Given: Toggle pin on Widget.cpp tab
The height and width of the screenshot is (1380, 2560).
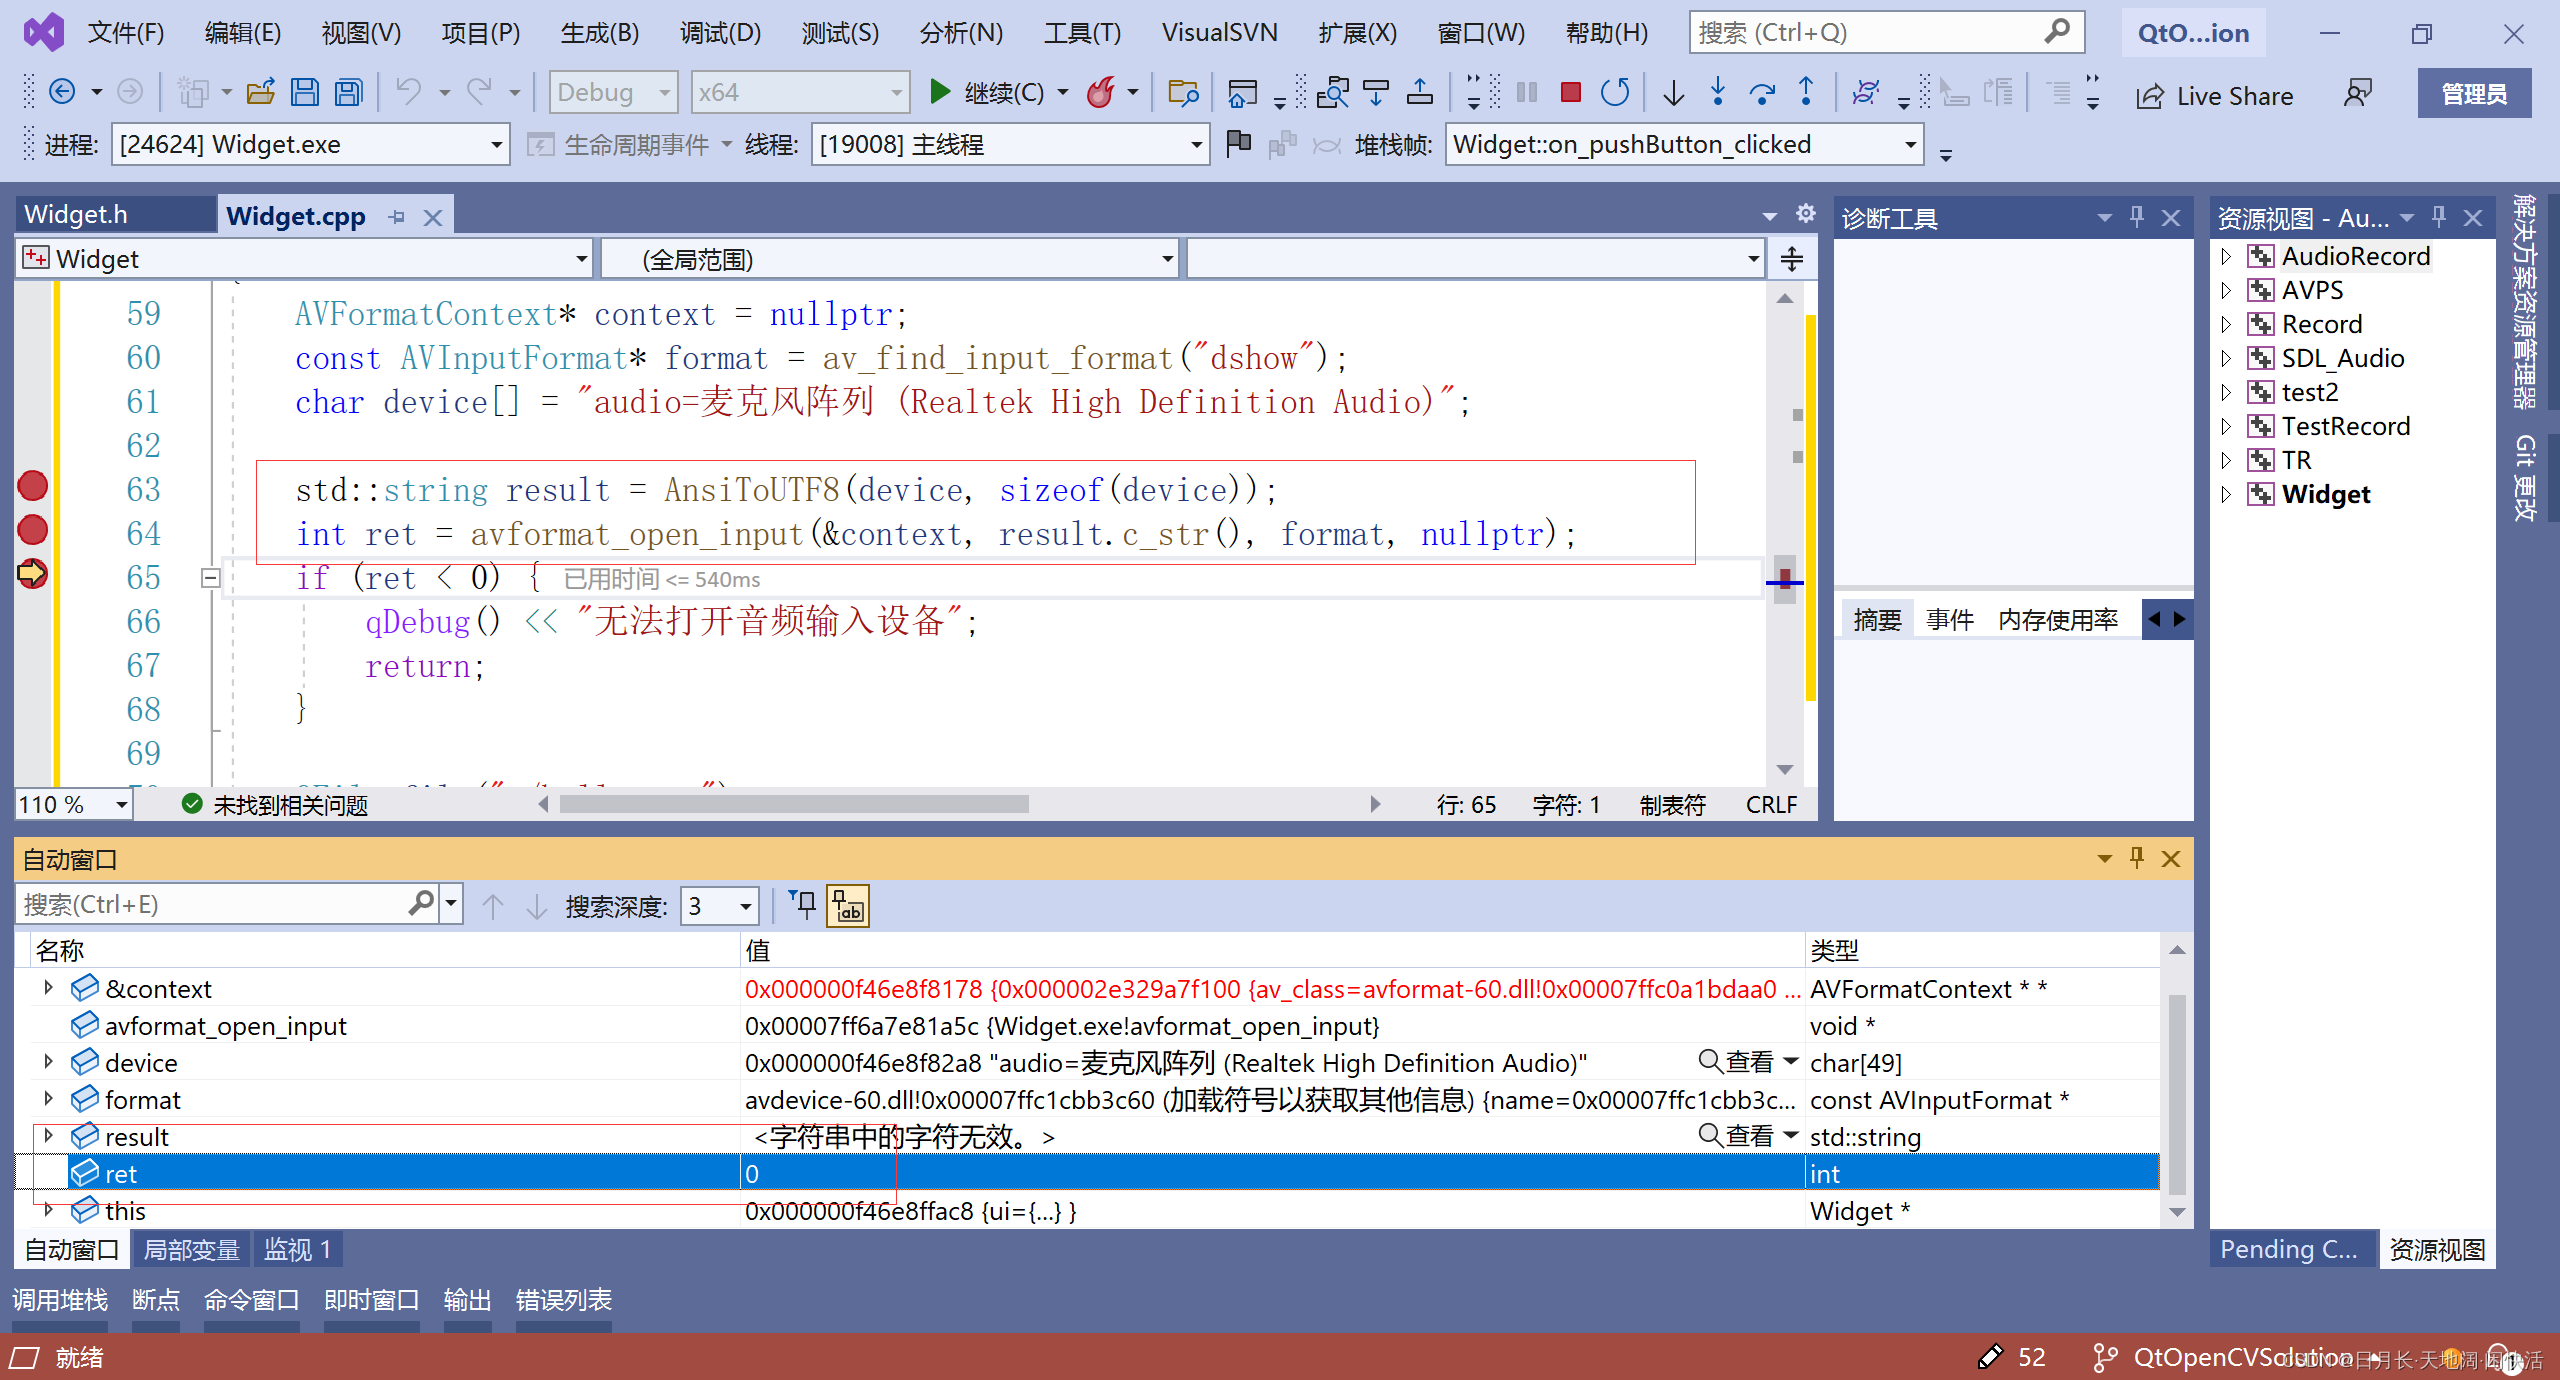Looking at the screenshot, I should click(397, 217).
